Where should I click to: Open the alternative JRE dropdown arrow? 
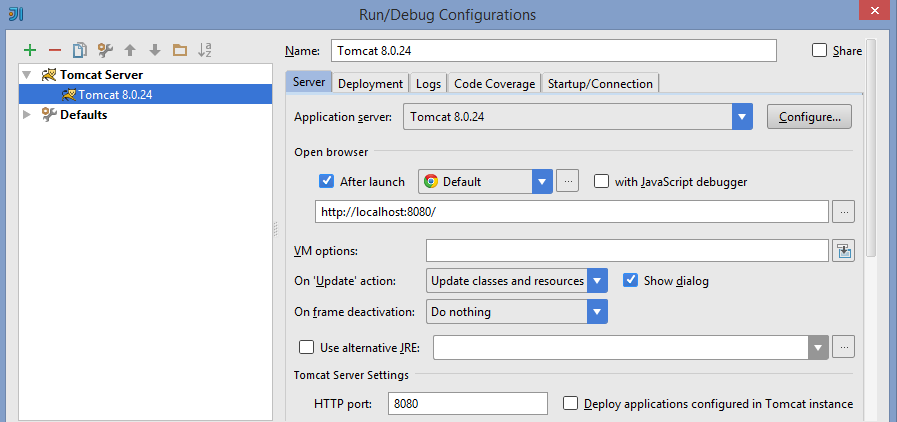[x=818, y=347]
